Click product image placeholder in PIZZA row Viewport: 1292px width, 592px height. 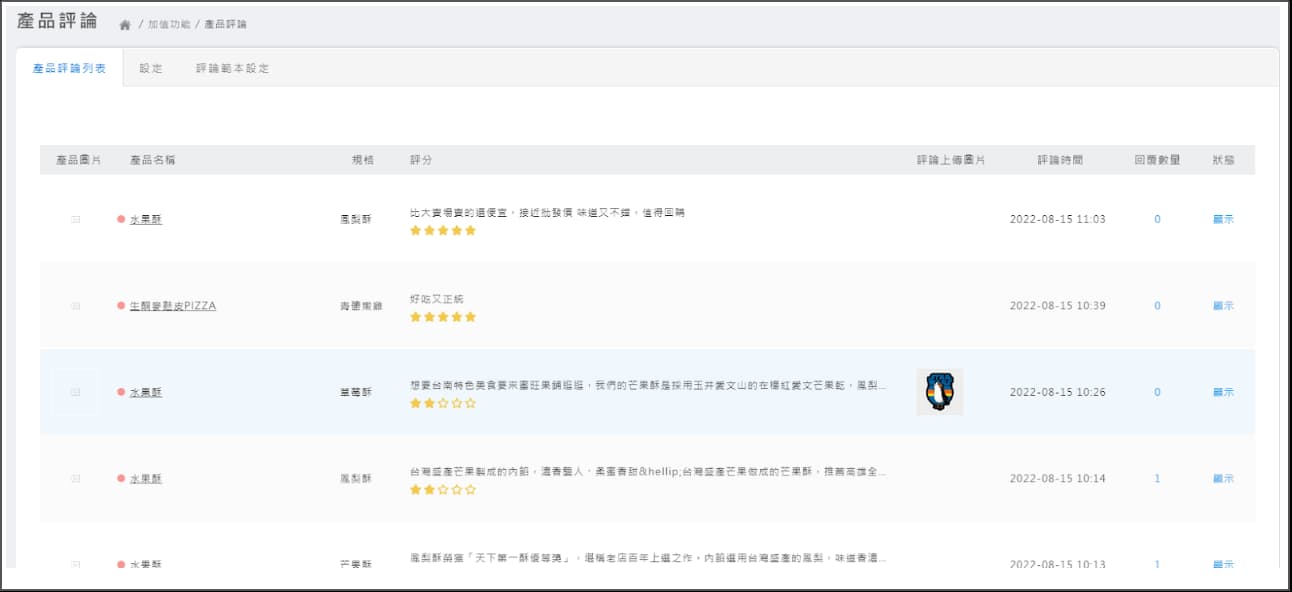pyautogui.click(x=76, y=306)
